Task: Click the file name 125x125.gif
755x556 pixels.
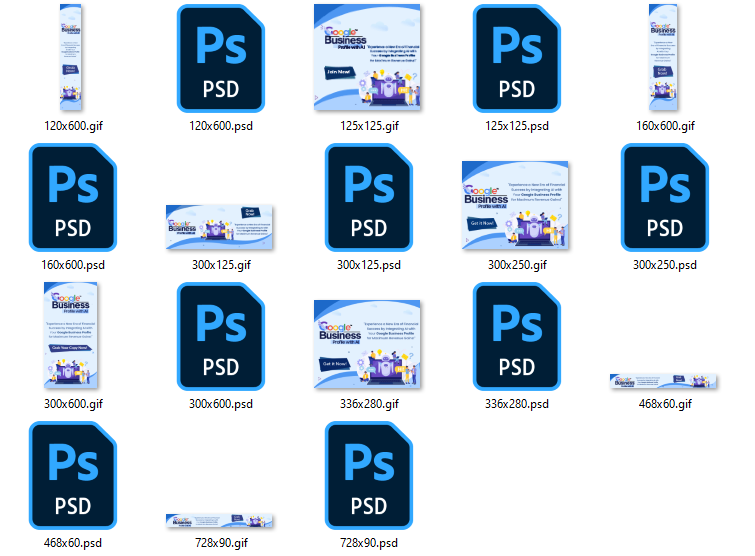Action: pyautogui.click(x=369, y=126)
